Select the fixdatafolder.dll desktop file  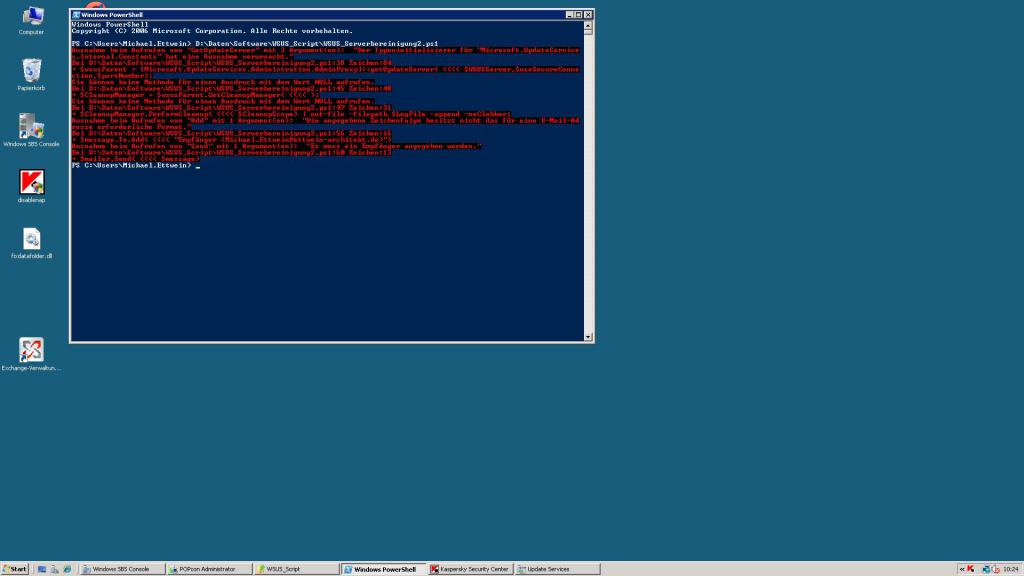click(x=31, y=243)
